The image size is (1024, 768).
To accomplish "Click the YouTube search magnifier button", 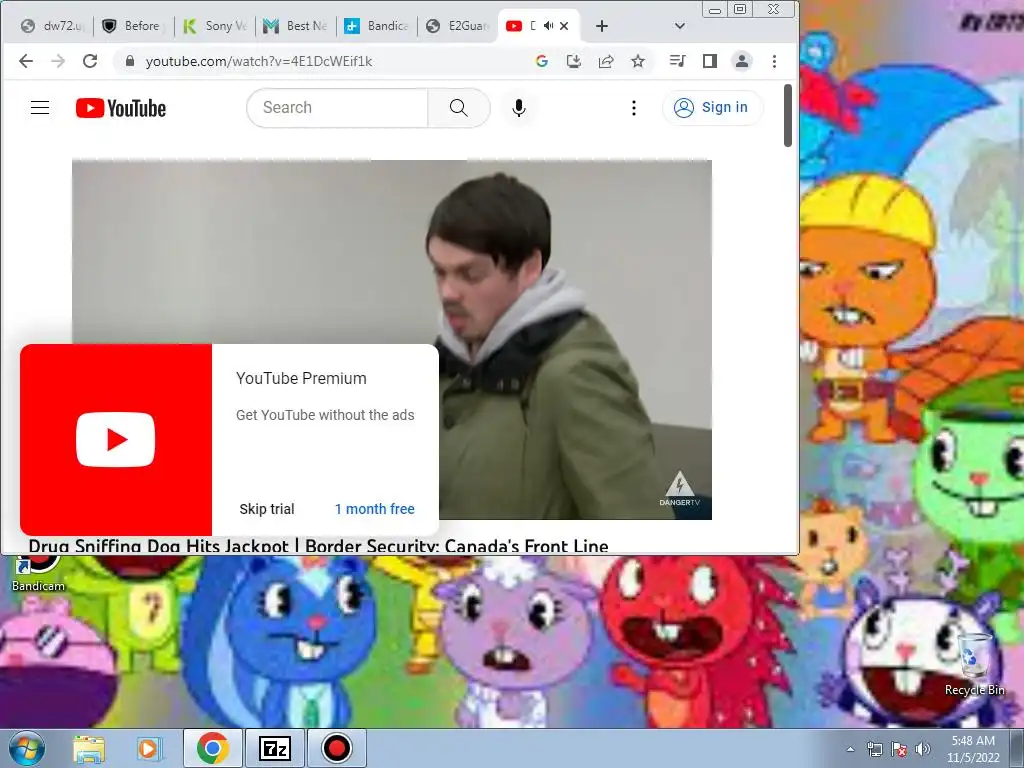I will 458,108.
